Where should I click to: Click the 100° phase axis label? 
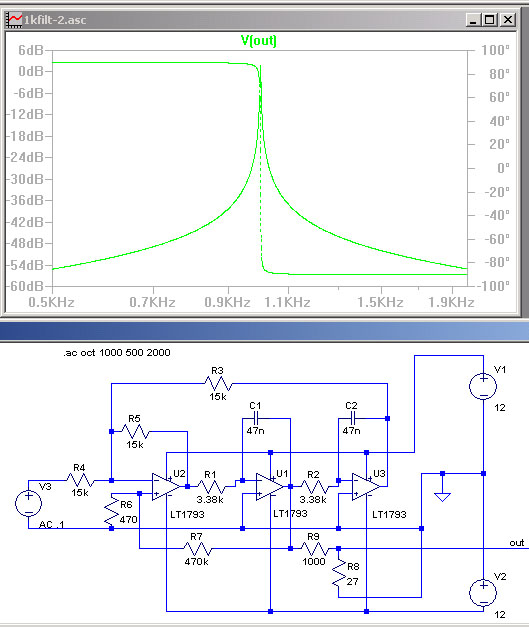coord(495,50)
